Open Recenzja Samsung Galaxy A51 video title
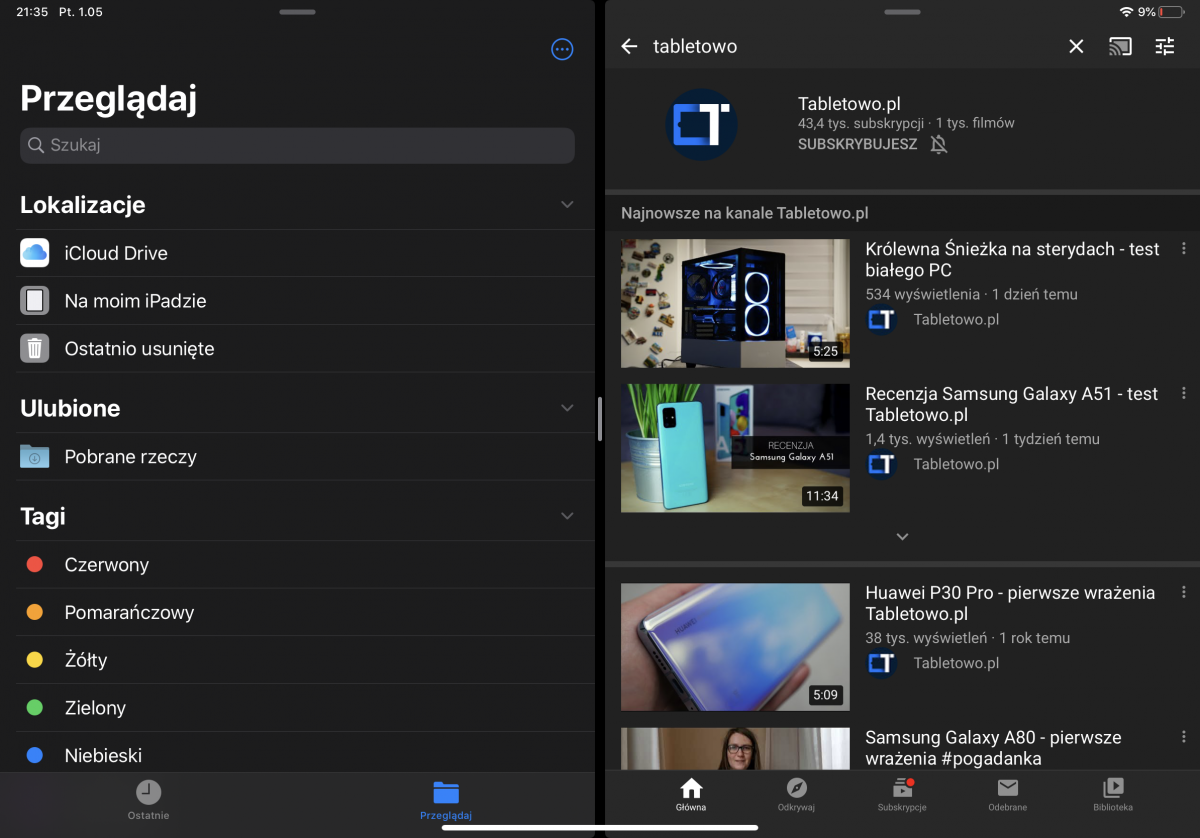Viewport: 1200px width, 838px height. (x=1011, y=404)
